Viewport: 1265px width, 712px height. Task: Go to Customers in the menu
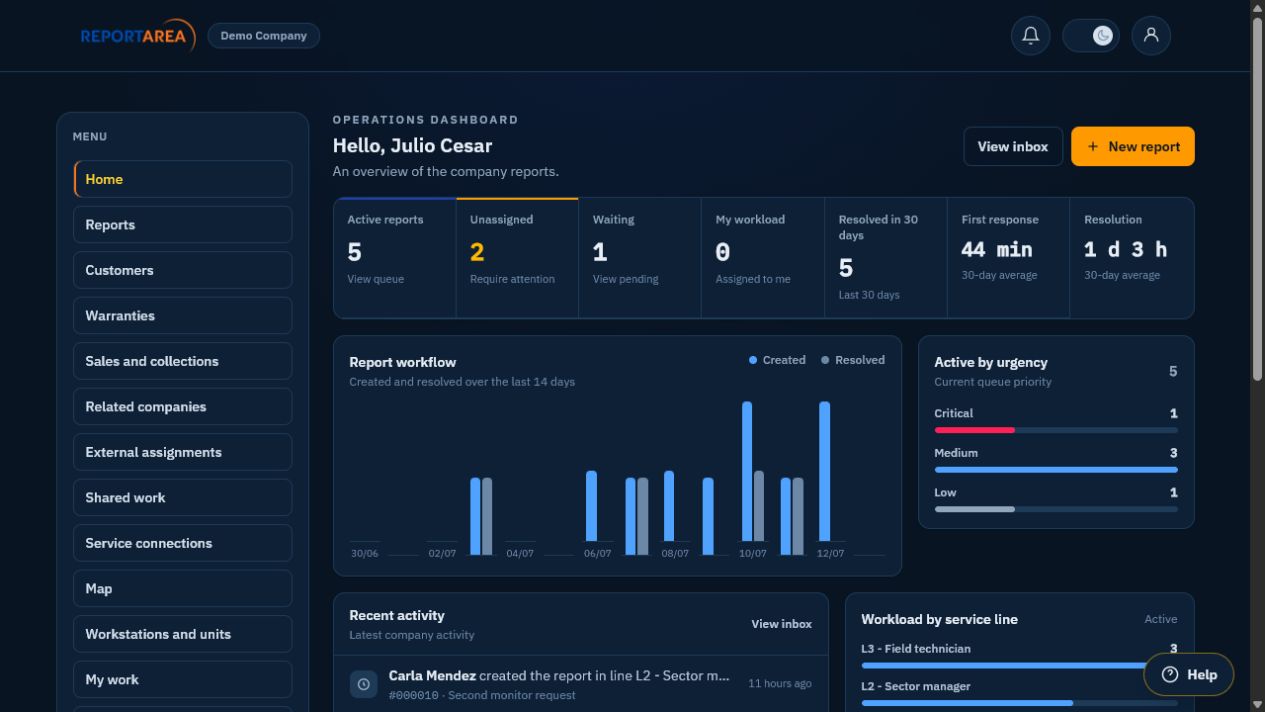tap(183, 270)
